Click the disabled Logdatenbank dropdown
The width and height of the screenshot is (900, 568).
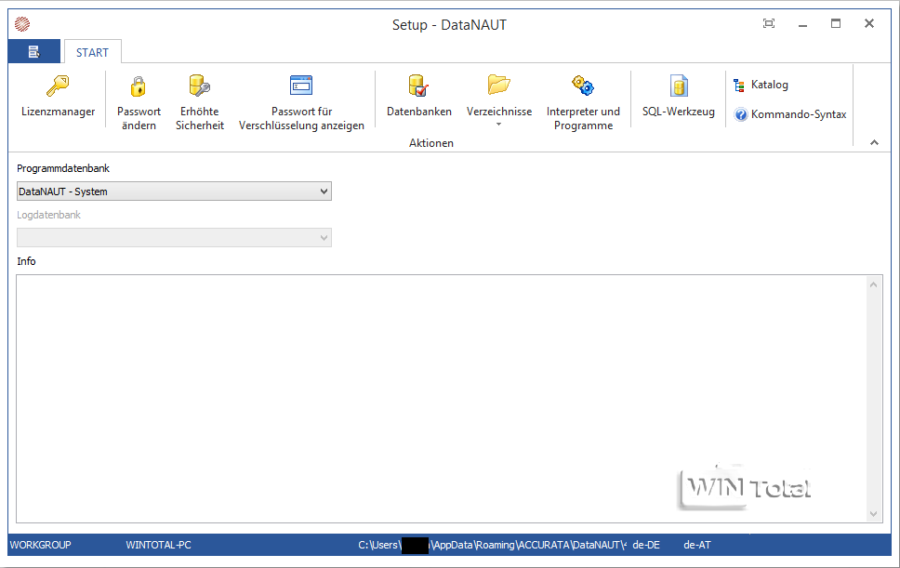pyautogui.click(x=174, y=238)
